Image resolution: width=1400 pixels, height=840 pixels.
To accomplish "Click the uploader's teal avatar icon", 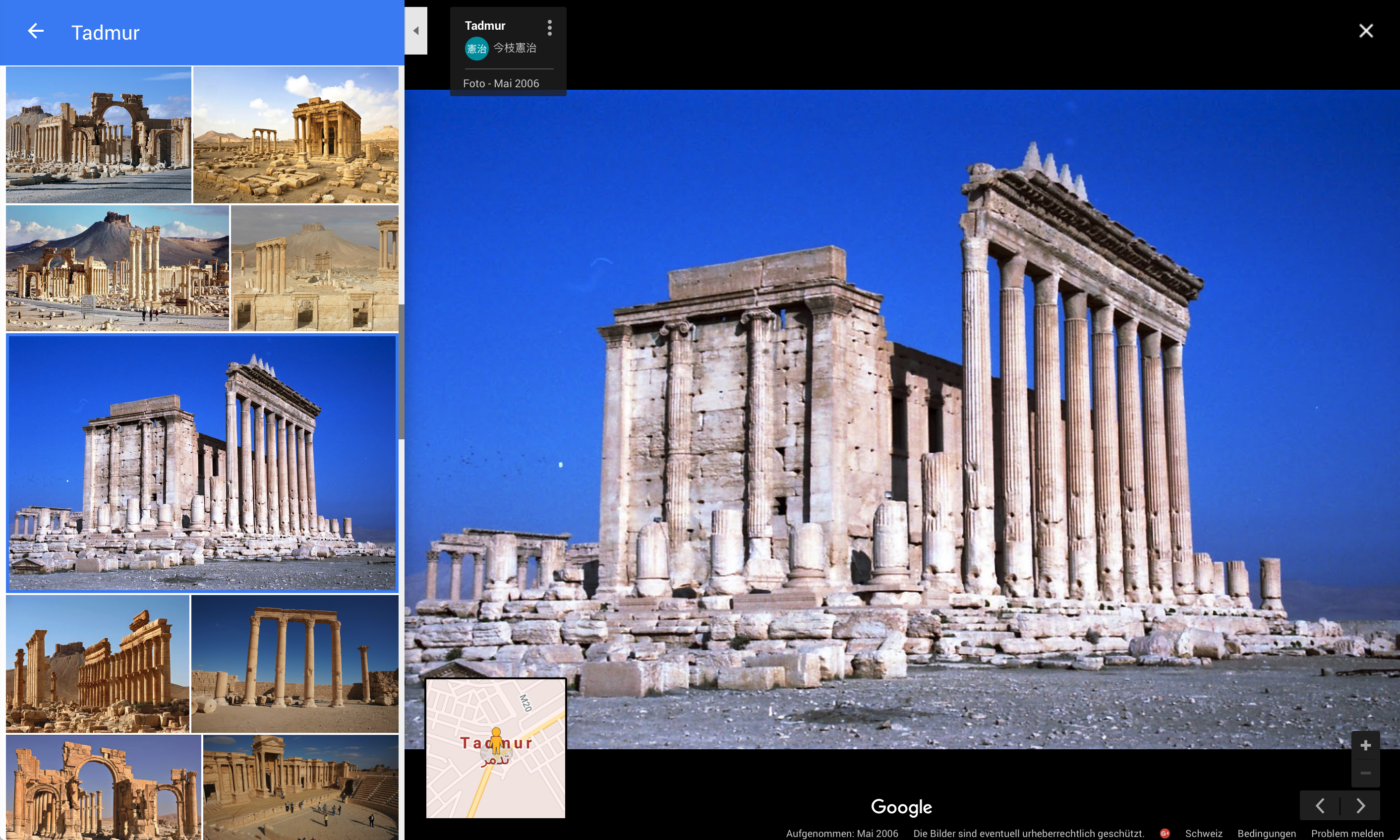I will click(476, 48).
